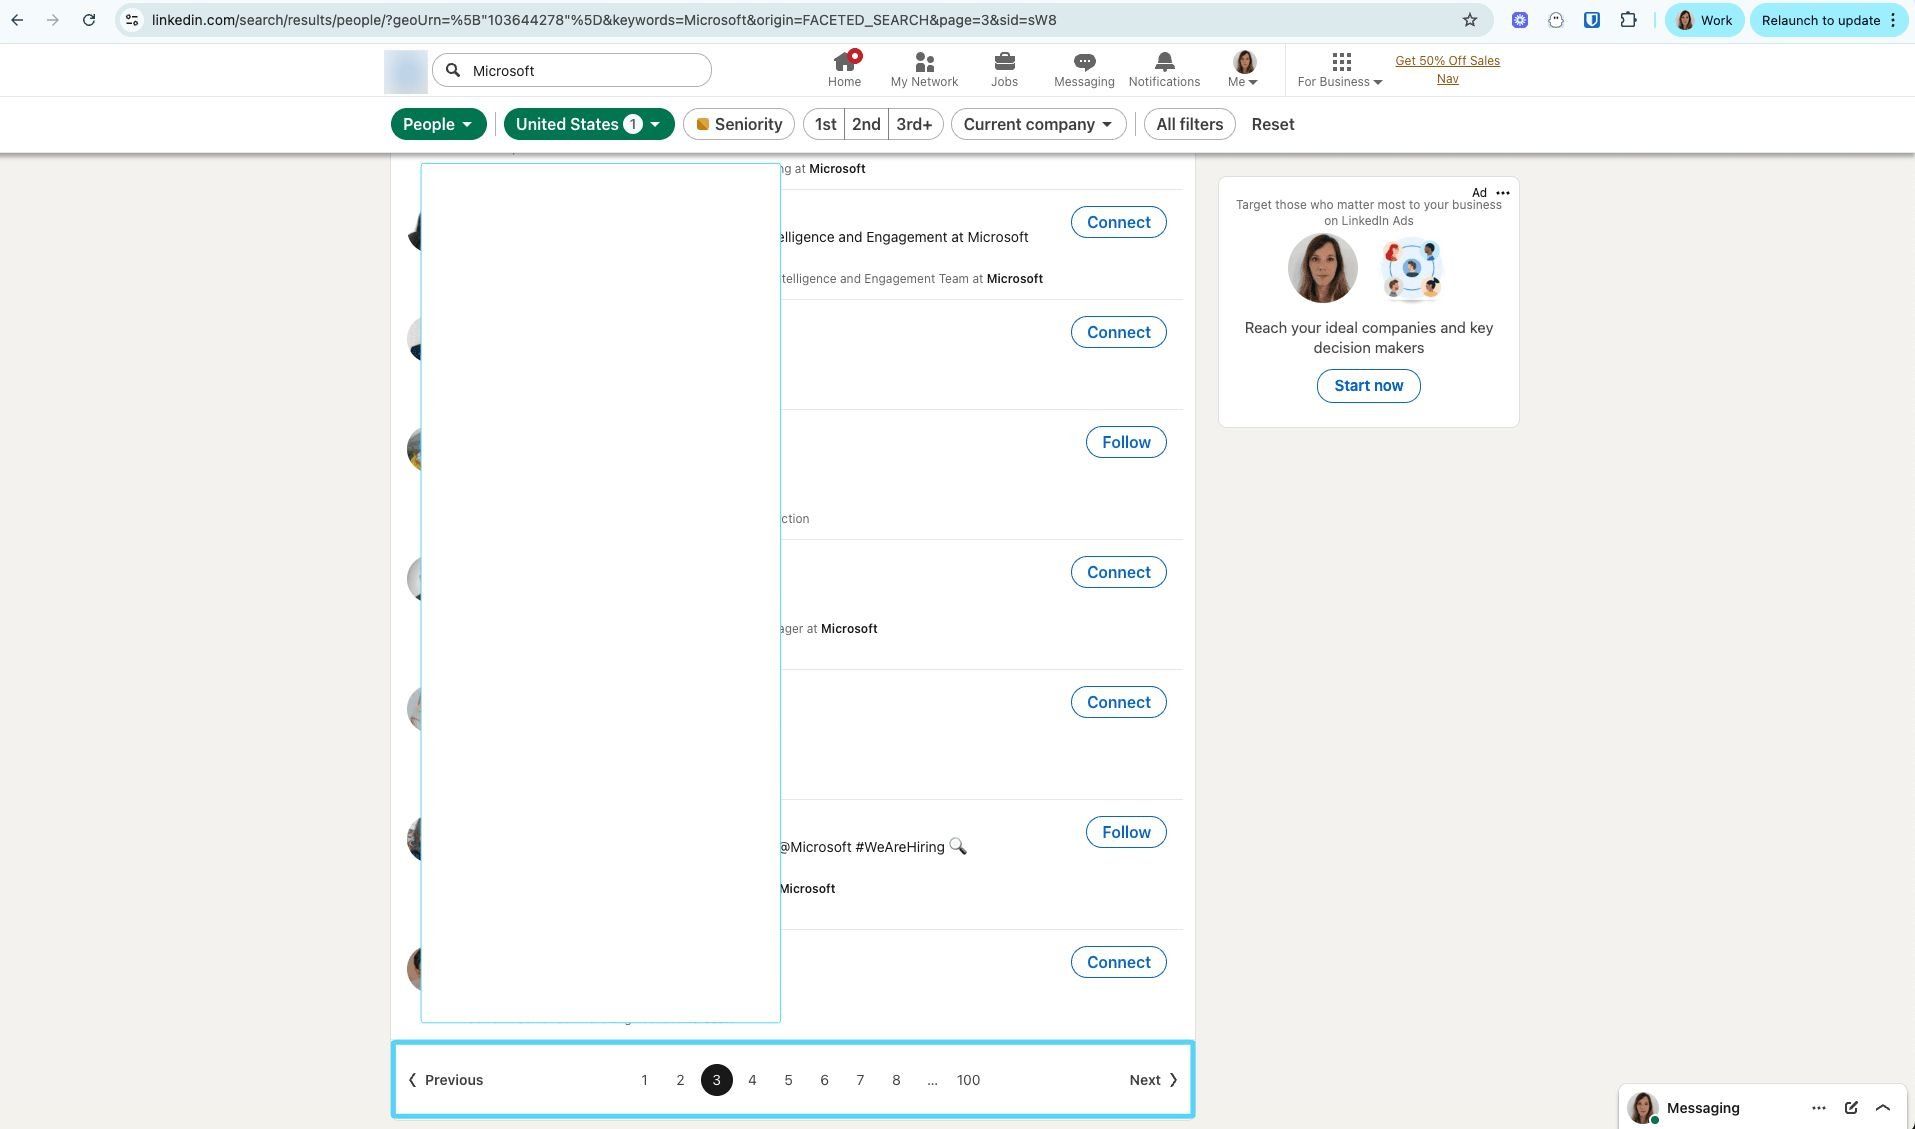Viewport: 1915px width, 1129px height.
Task: Open the Bitwarden shield extension icon
Action: point(1592,20)
